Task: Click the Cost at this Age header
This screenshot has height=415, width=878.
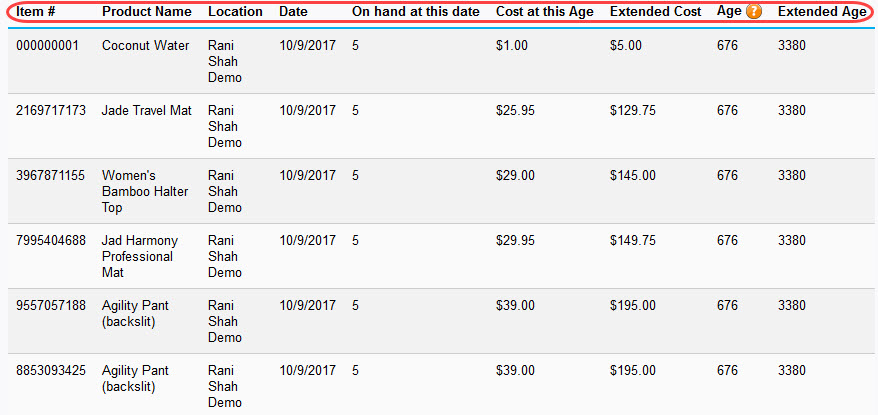Action: click(544, 12)
